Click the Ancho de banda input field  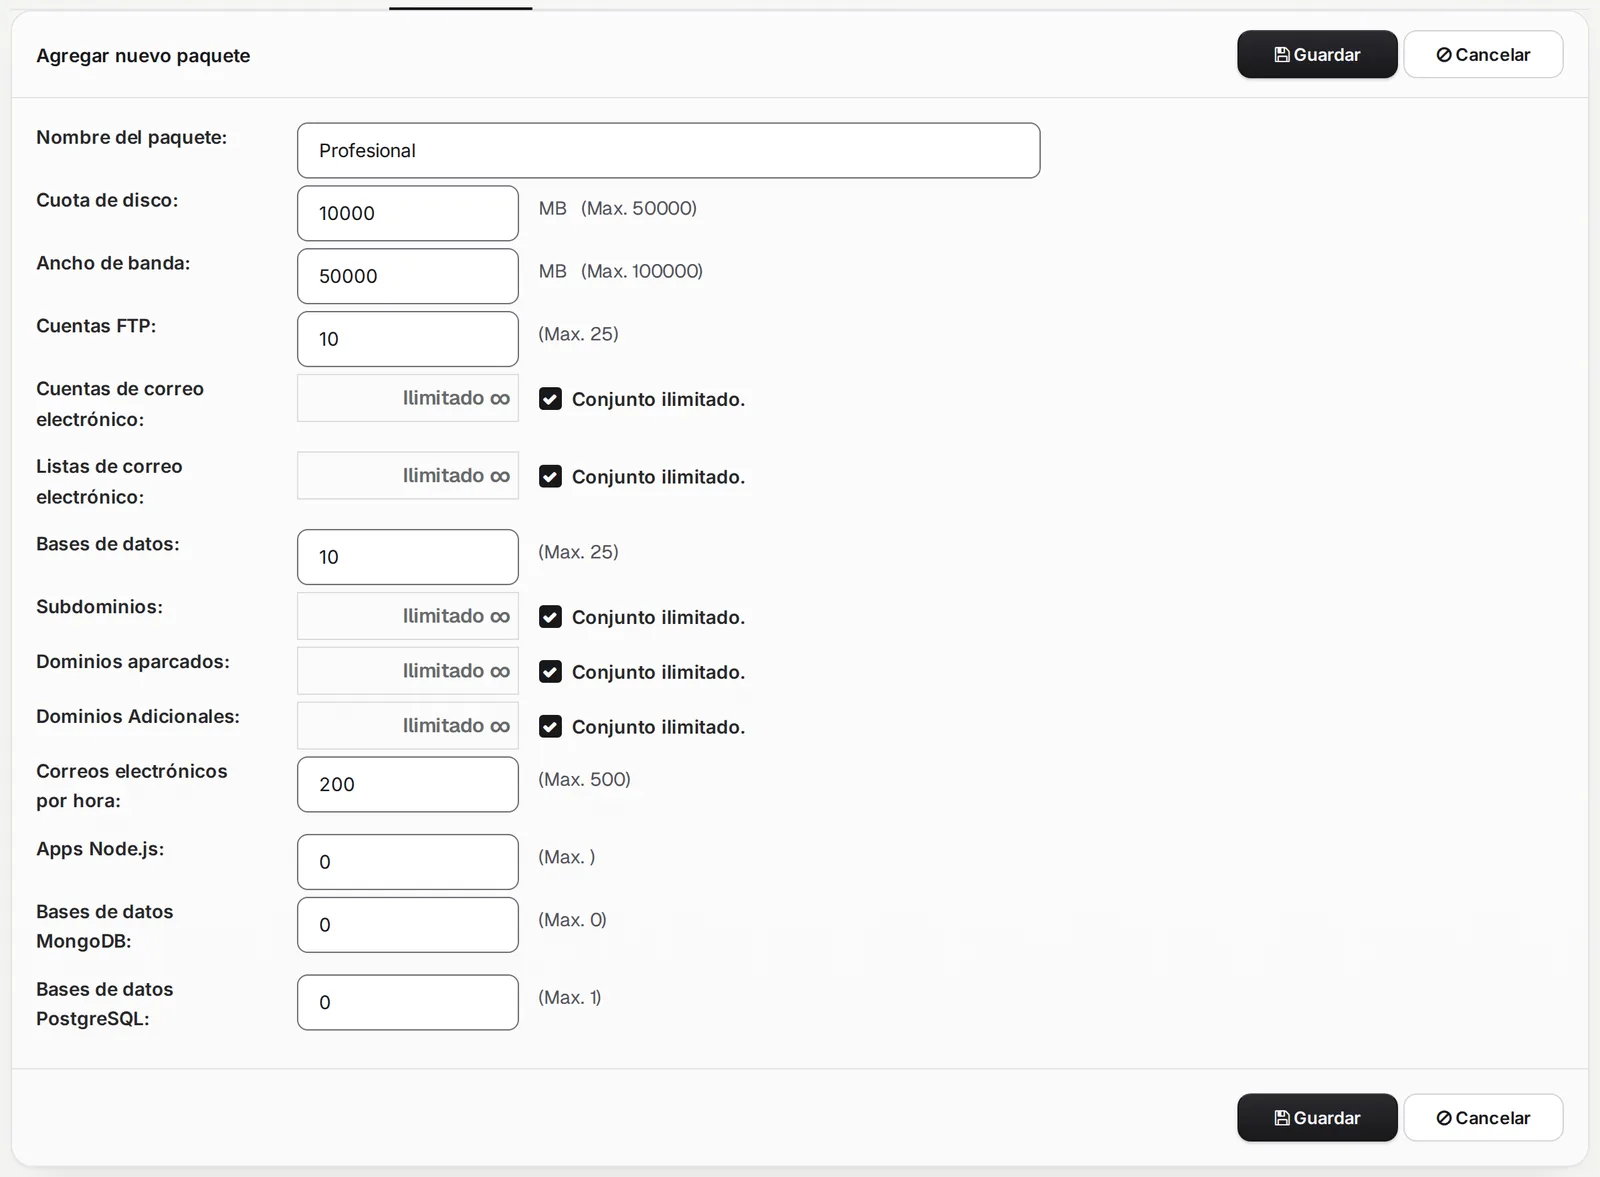tap(407, 276)
